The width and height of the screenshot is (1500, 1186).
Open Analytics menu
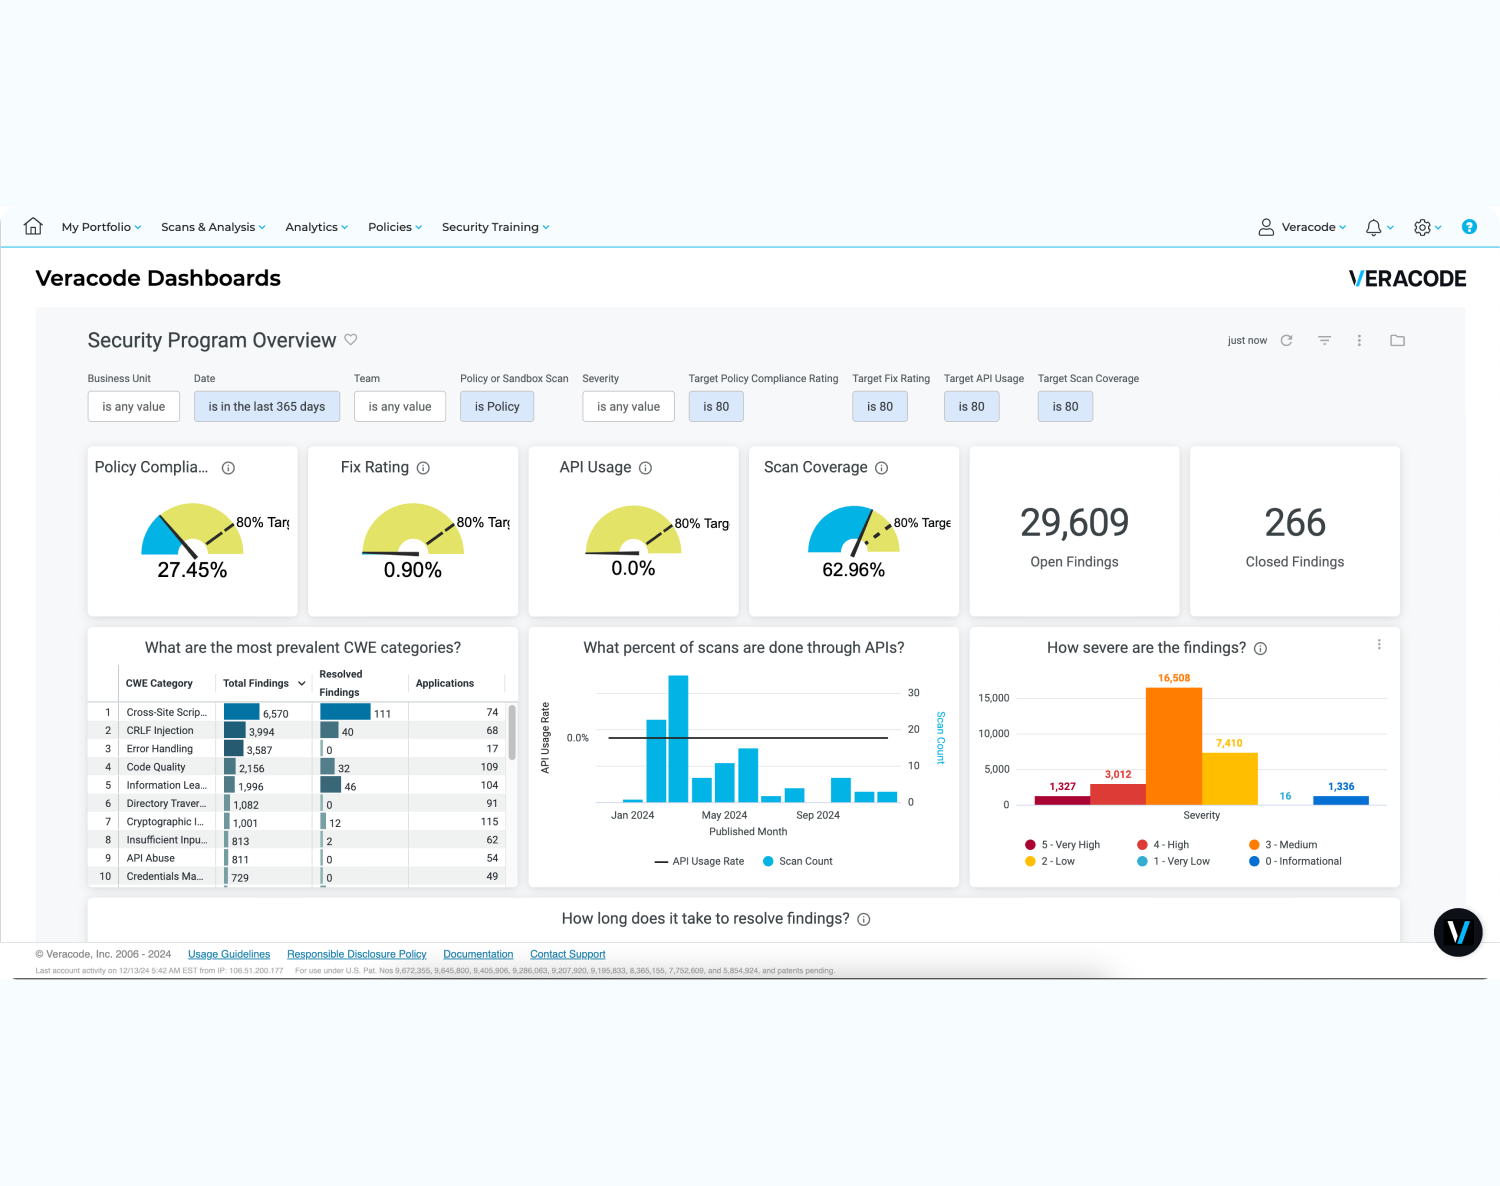click(x=316, y=227)
